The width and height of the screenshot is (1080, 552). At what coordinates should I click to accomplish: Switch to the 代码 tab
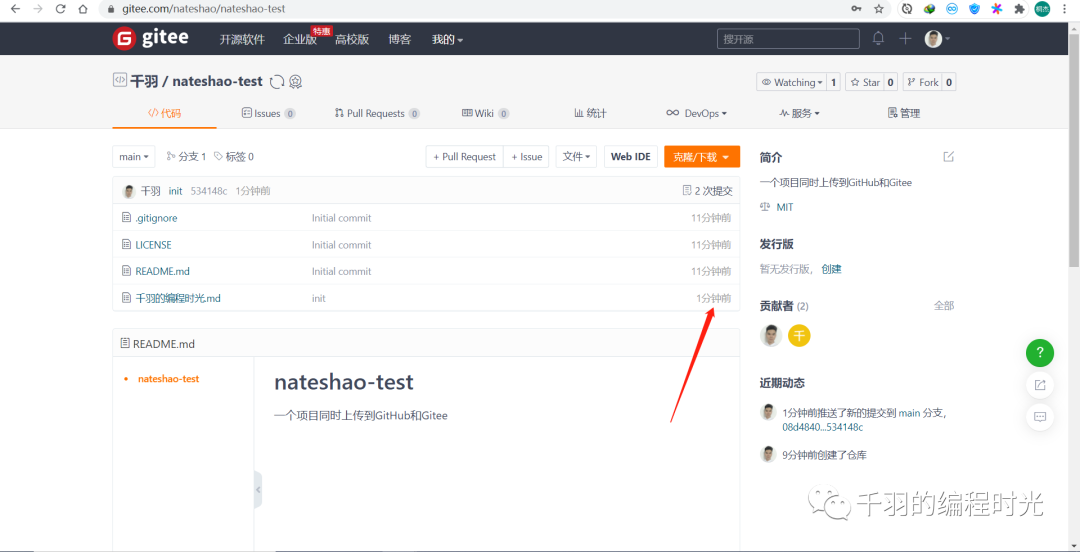[x=165, y=113]
